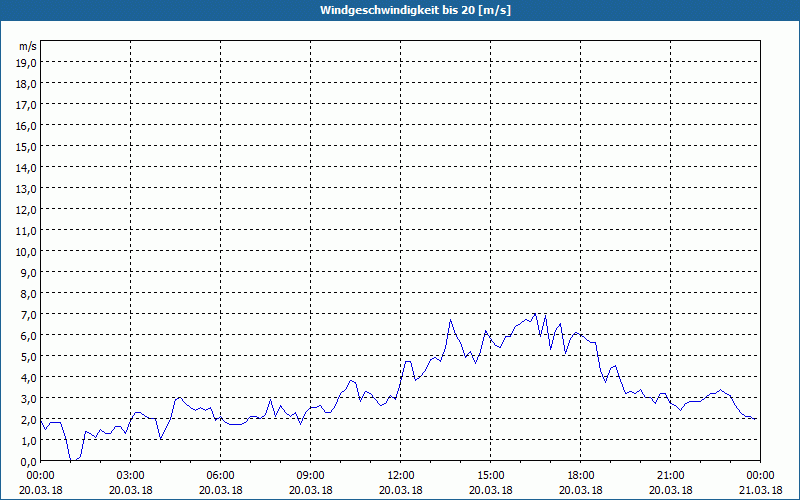This screenshot has width=800, height=500.
Task: Click the 17,0 y-axis value
Action: tap(27, 105)
